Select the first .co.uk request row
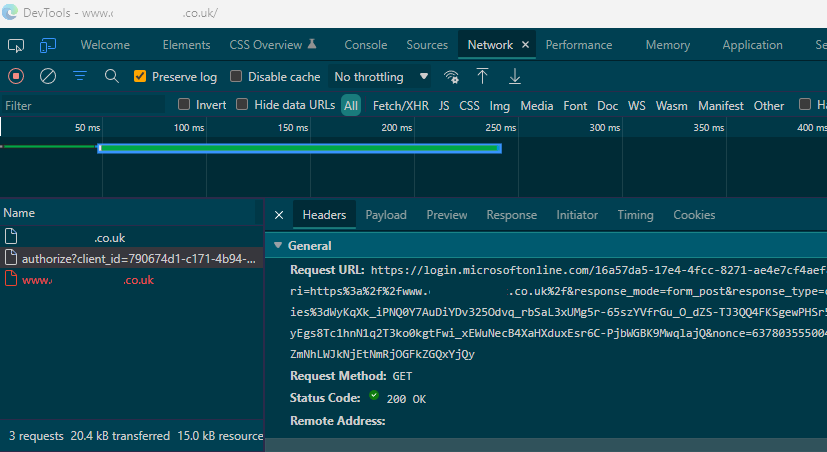This screenshot has height=452, width=827. pos(132,237)
